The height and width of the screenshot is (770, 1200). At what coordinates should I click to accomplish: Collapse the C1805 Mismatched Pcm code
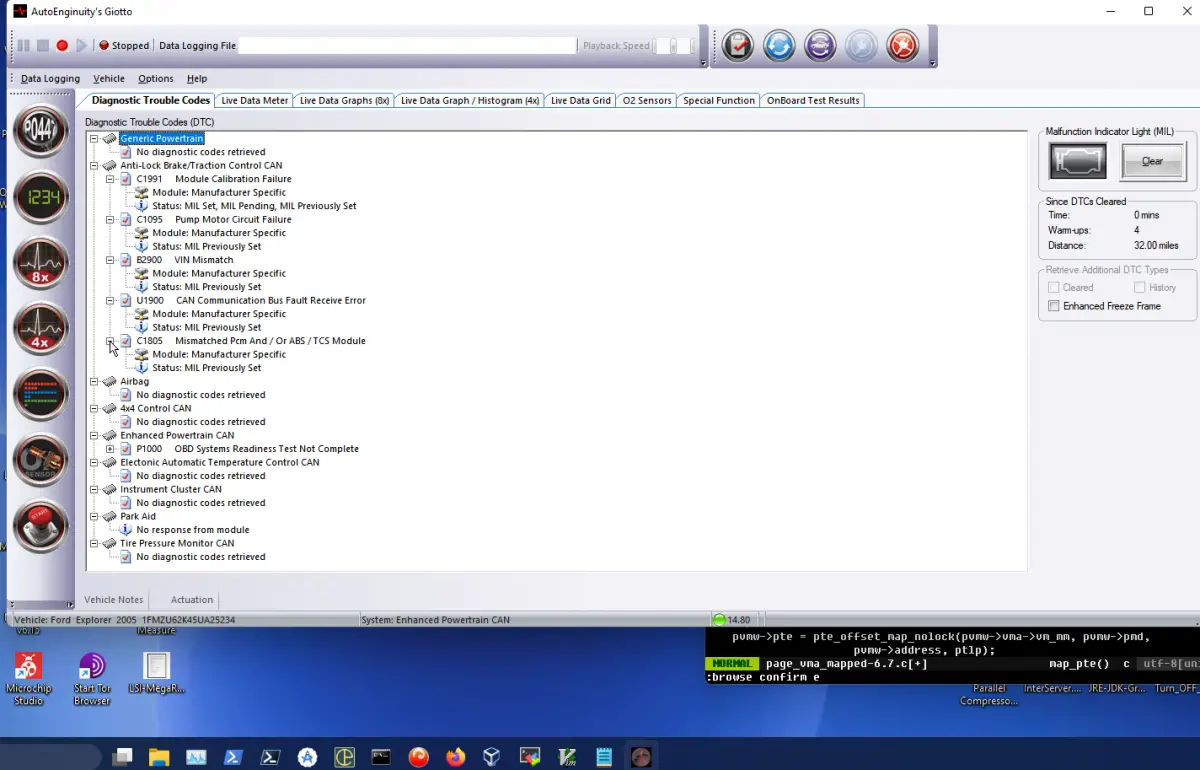[110, 341]
